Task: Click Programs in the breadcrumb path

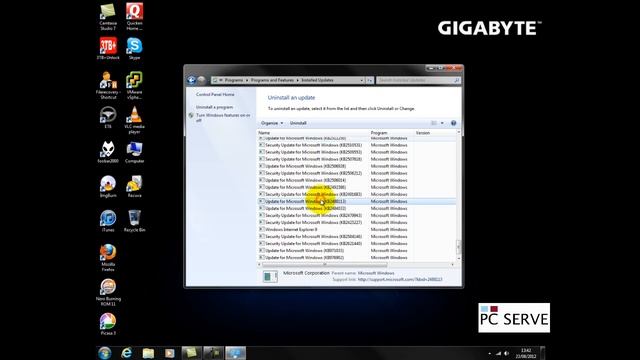Action: [x=234, y=80]
